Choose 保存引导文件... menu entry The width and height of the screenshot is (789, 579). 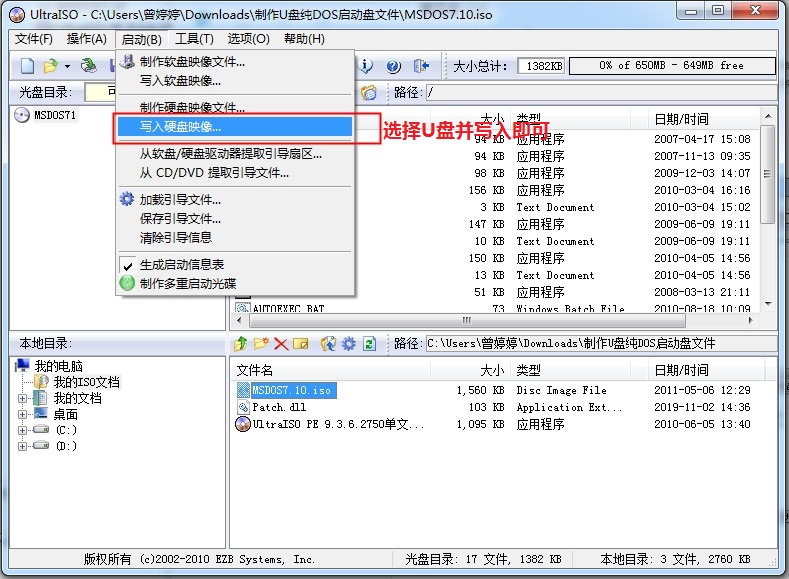pyautogui.click(x=235, y=219)
